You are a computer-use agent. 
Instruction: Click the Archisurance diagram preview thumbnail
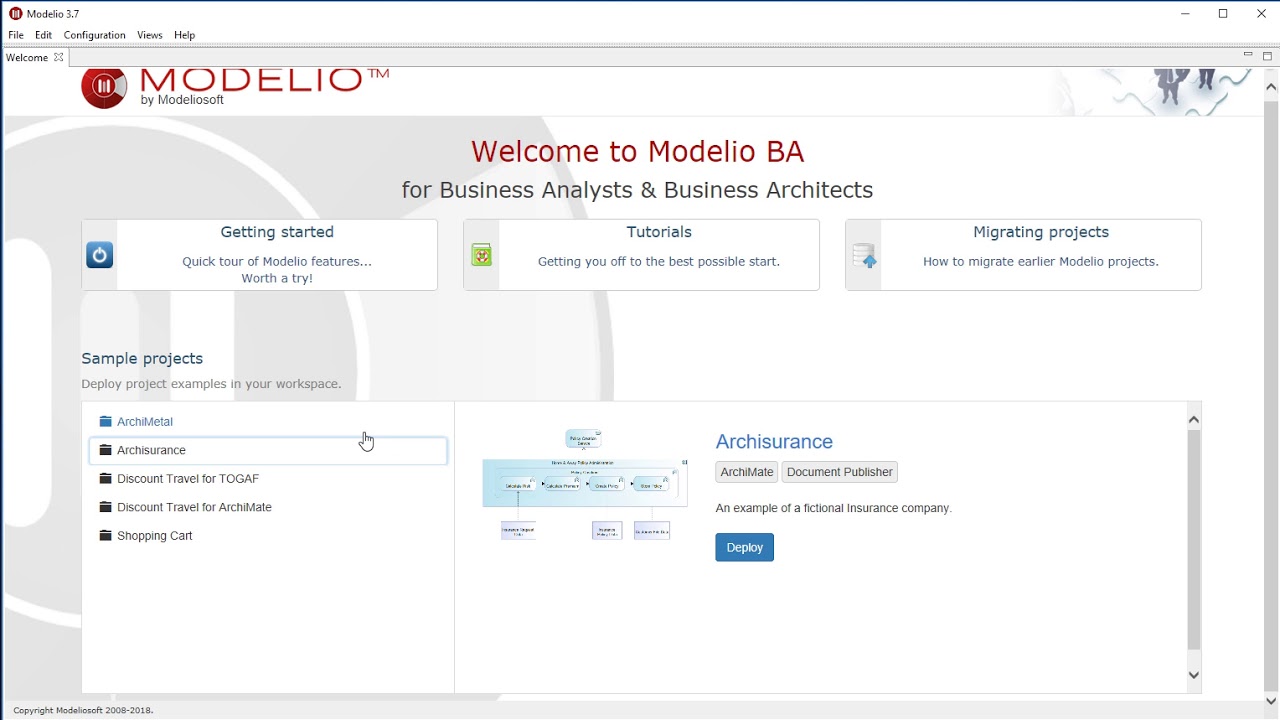pos(585,485)
